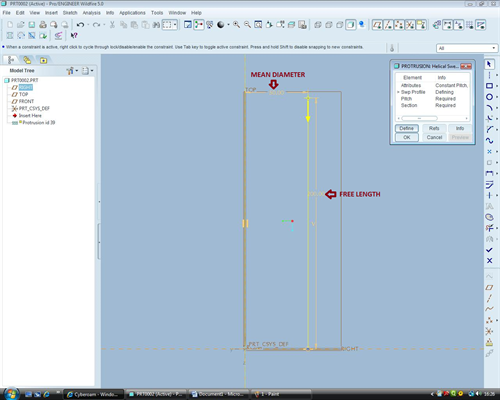Quit the sketch with the X icon
500x400 pixels.
coord(489,260)
